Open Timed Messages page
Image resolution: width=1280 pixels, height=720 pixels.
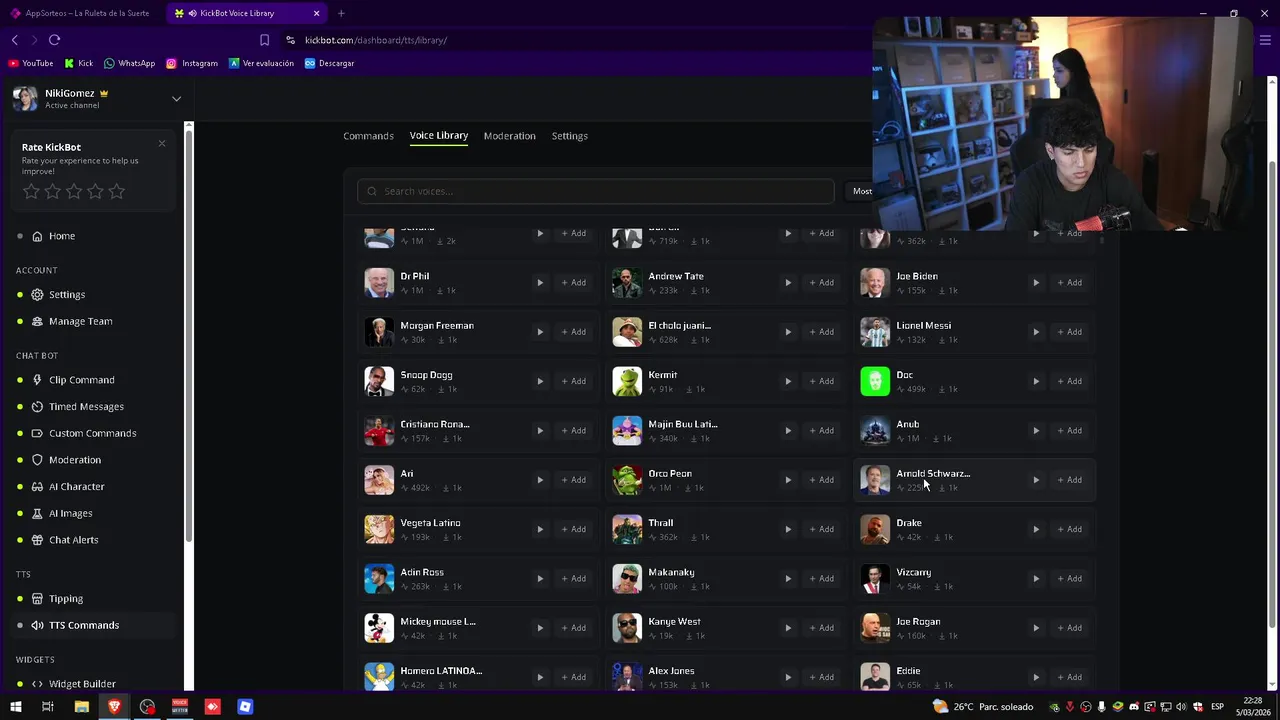coord(86,407)
